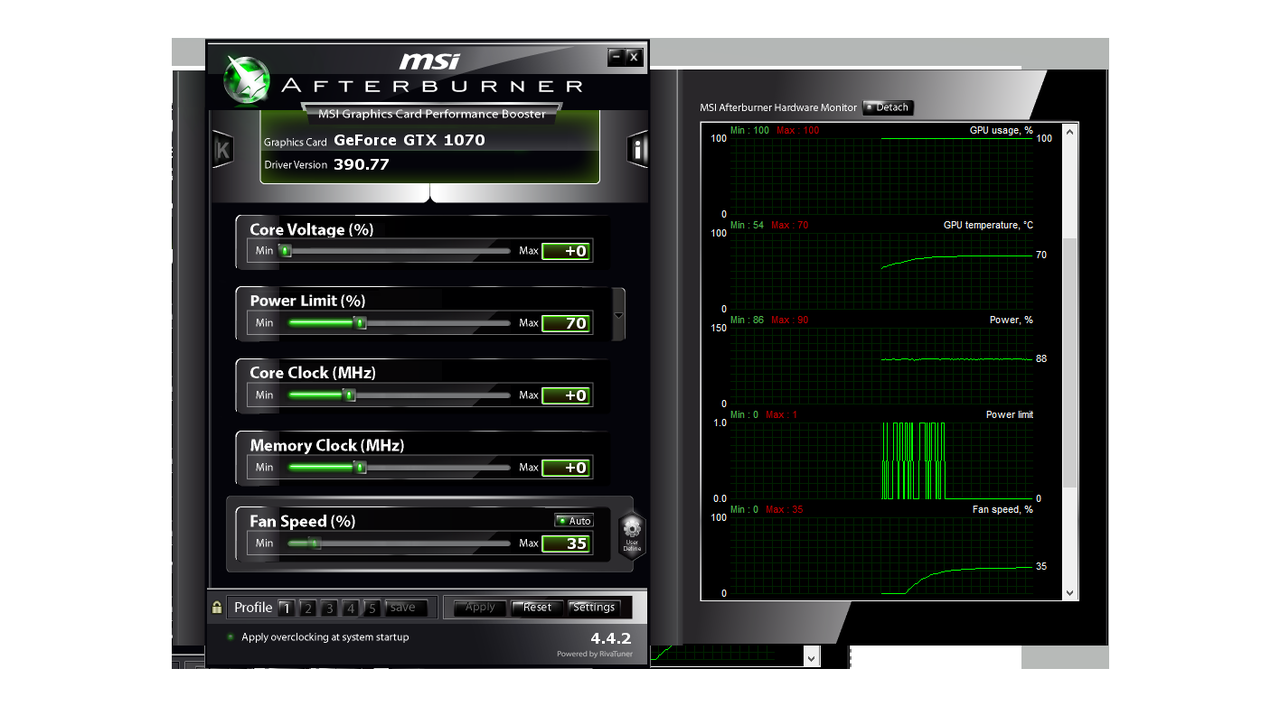Select Profile slot 3
The width and height of the screenshot is (1280, 706).
[329, 608]
